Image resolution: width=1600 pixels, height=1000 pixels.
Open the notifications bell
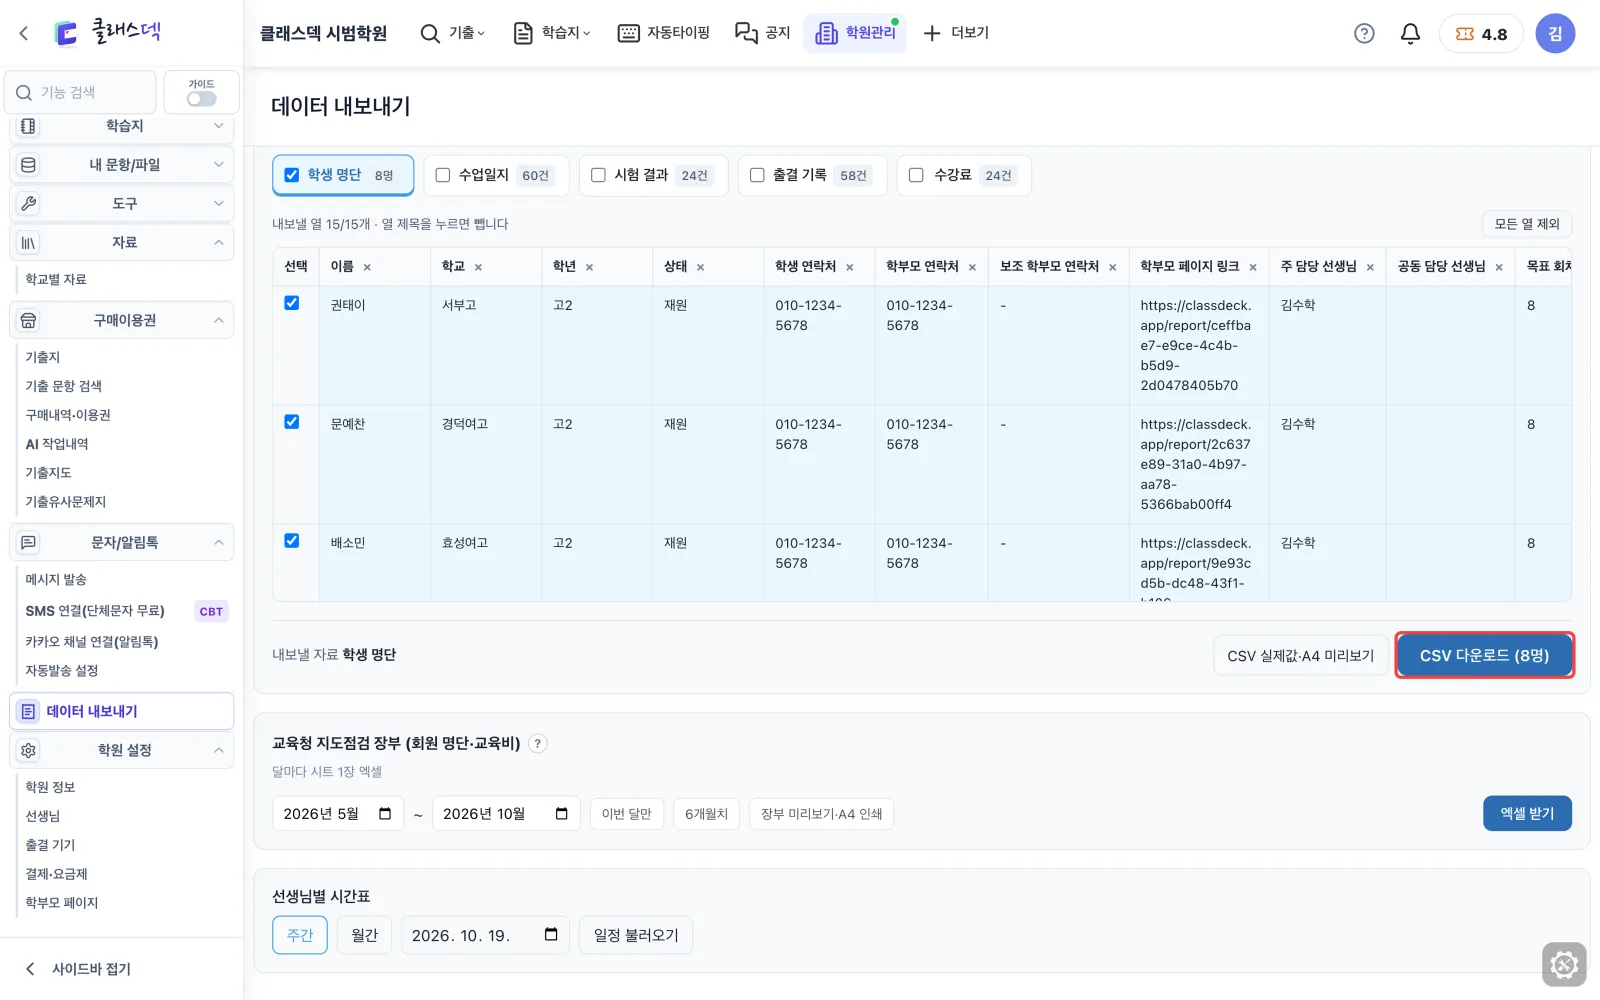click(1410, 33)
